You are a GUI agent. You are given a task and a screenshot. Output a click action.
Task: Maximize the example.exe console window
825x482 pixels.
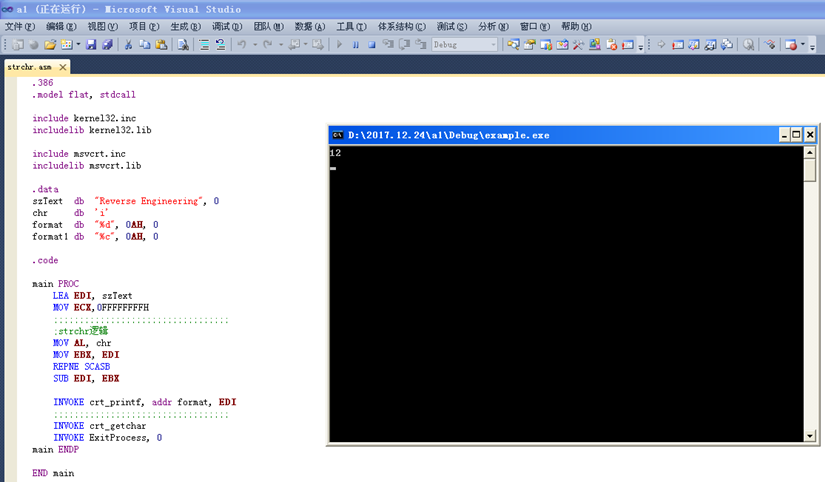797,135
